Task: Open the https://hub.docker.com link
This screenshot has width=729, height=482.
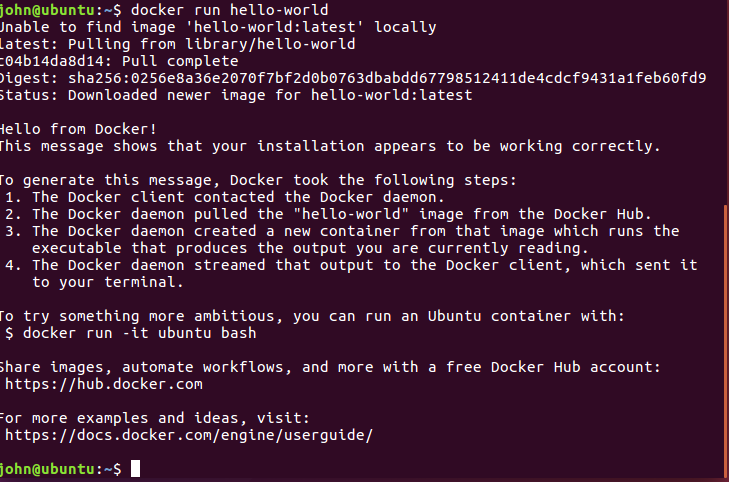Action: coord(103,383)
